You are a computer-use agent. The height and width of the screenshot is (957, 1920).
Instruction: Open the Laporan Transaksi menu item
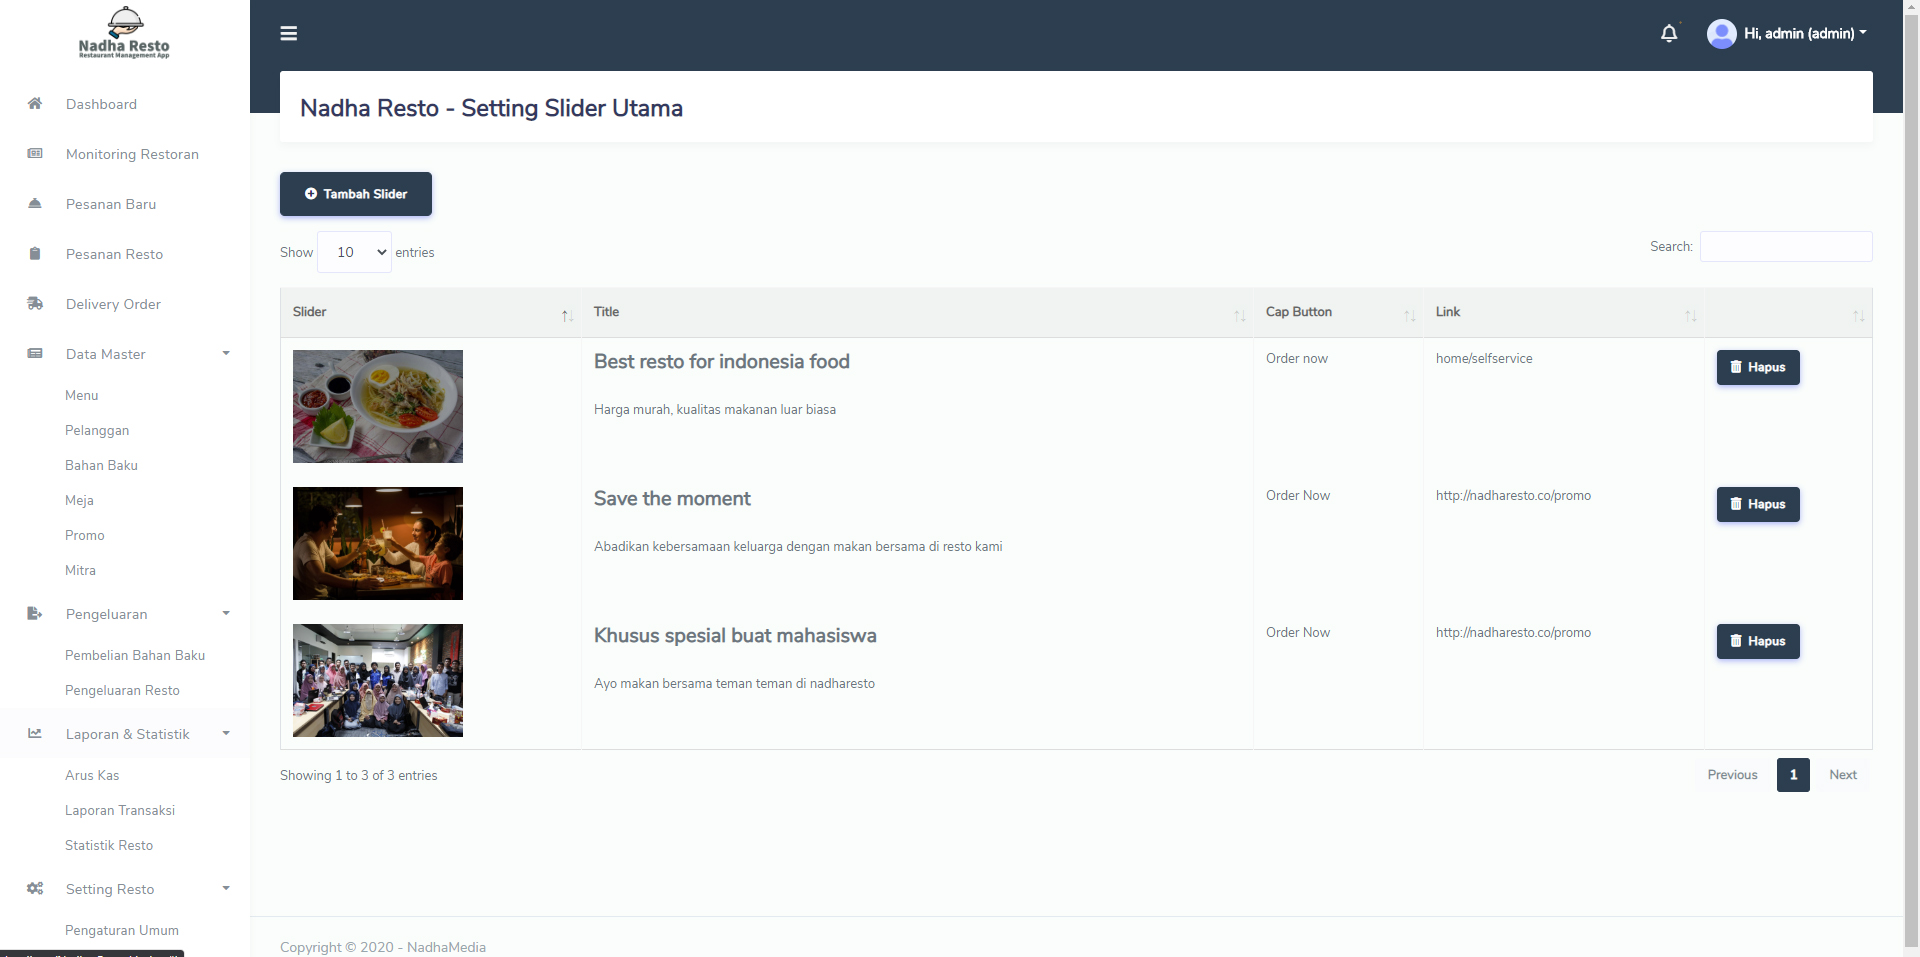(120, 810)
